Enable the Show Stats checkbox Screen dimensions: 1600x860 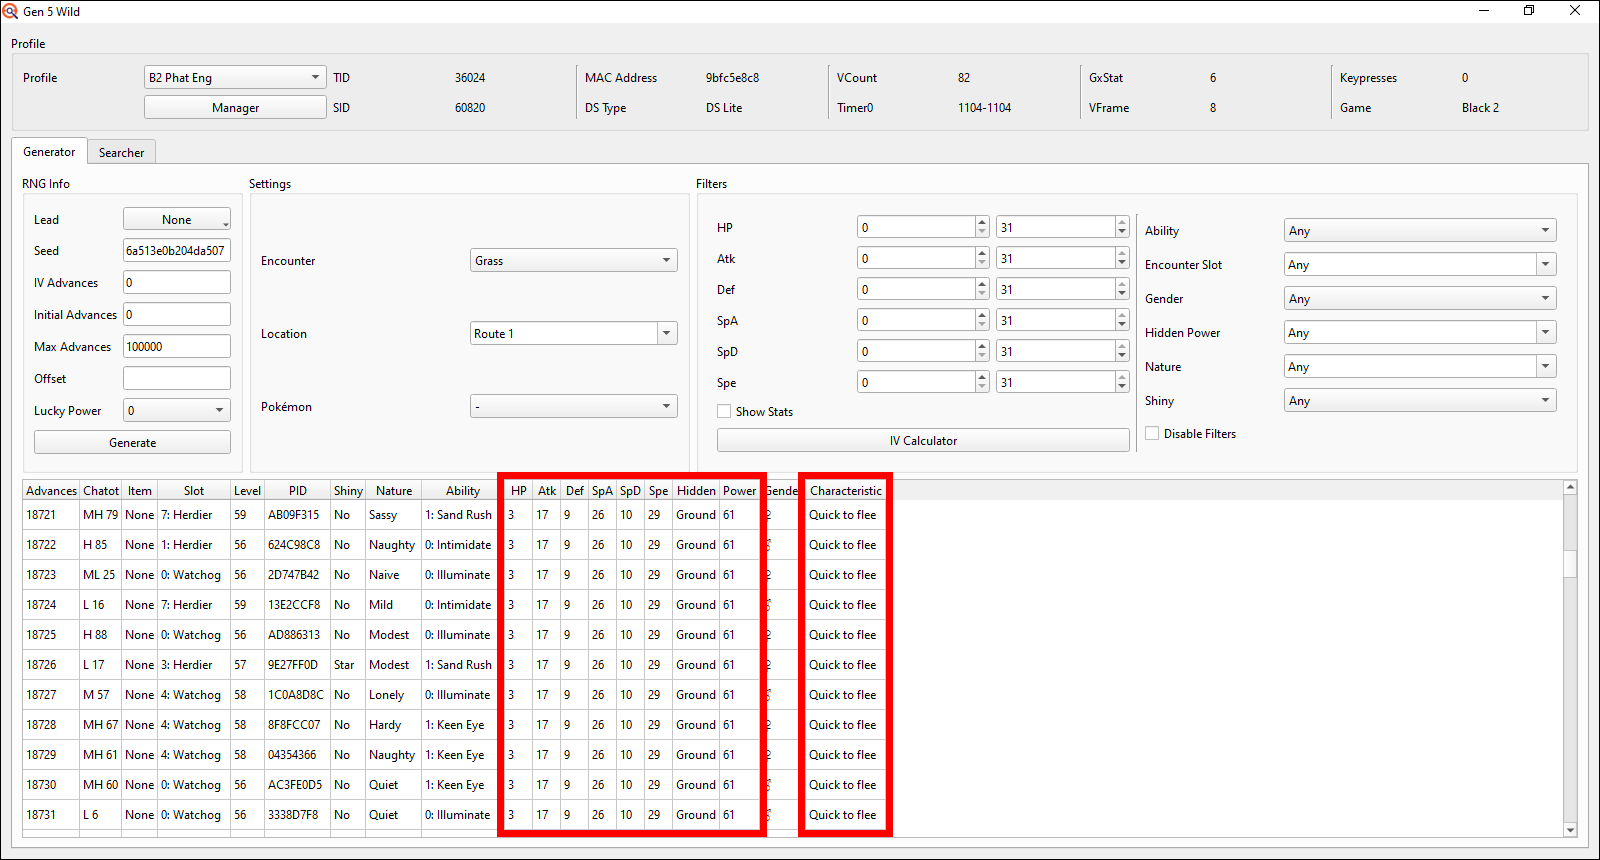point(724,412)
